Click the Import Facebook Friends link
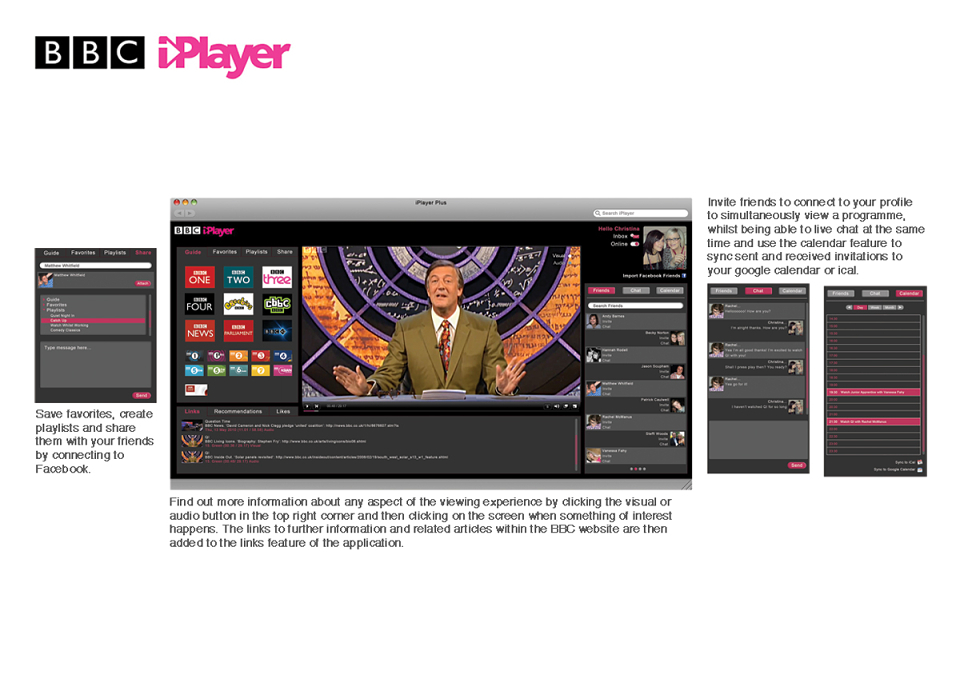The height and width of the screenshot is (679, 960). [651, 276]
